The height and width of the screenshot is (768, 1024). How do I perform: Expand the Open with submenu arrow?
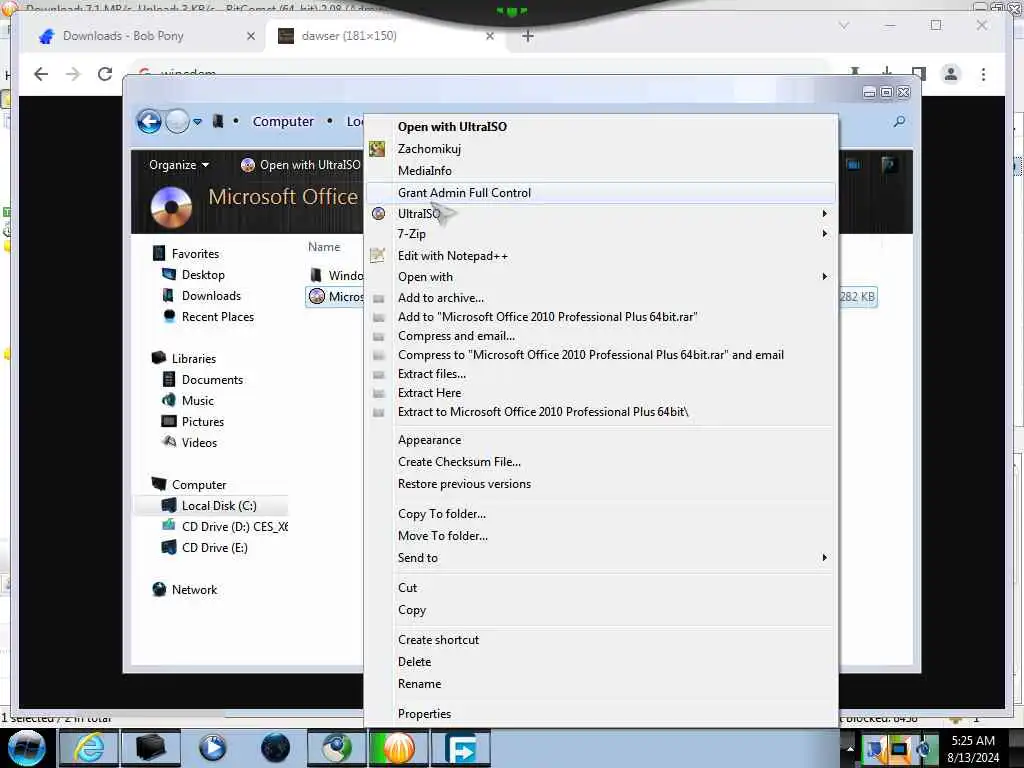click(x=824, y=277)
